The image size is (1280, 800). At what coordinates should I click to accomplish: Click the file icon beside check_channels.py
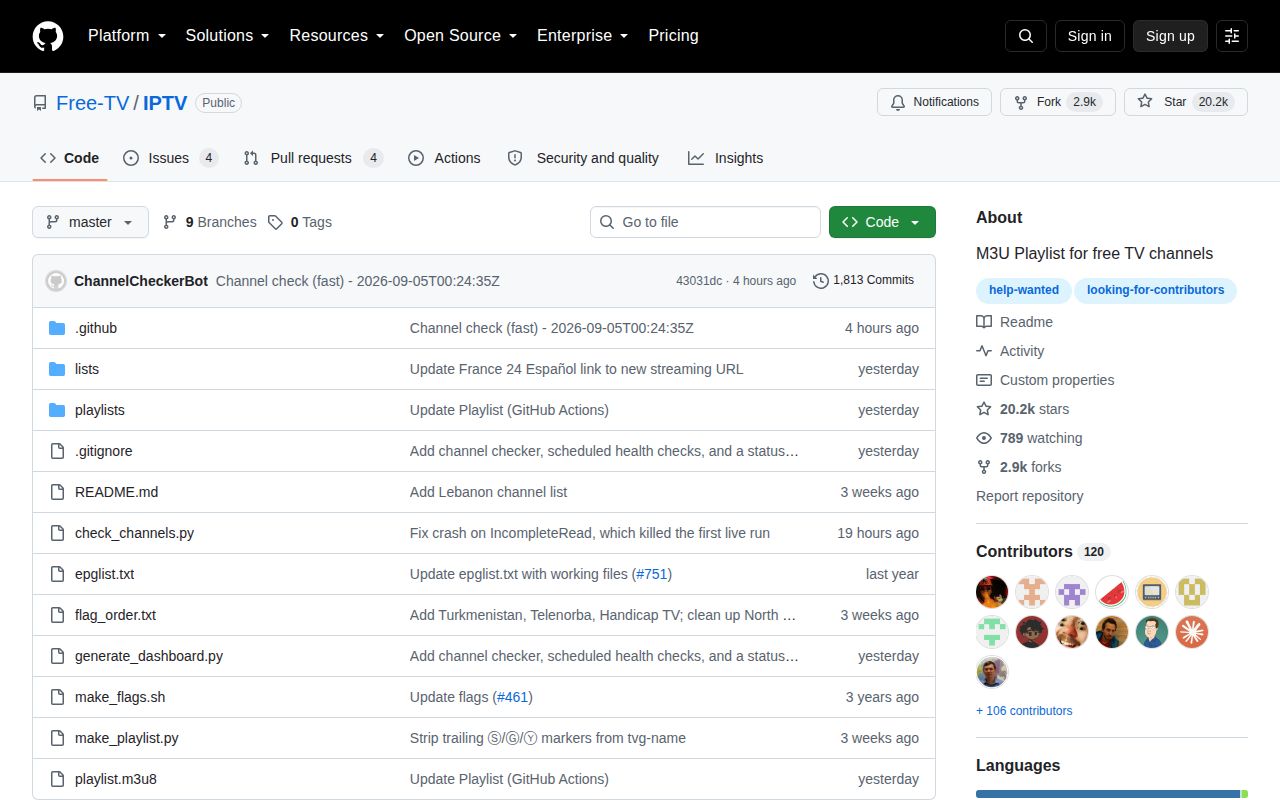coord(57,533)
